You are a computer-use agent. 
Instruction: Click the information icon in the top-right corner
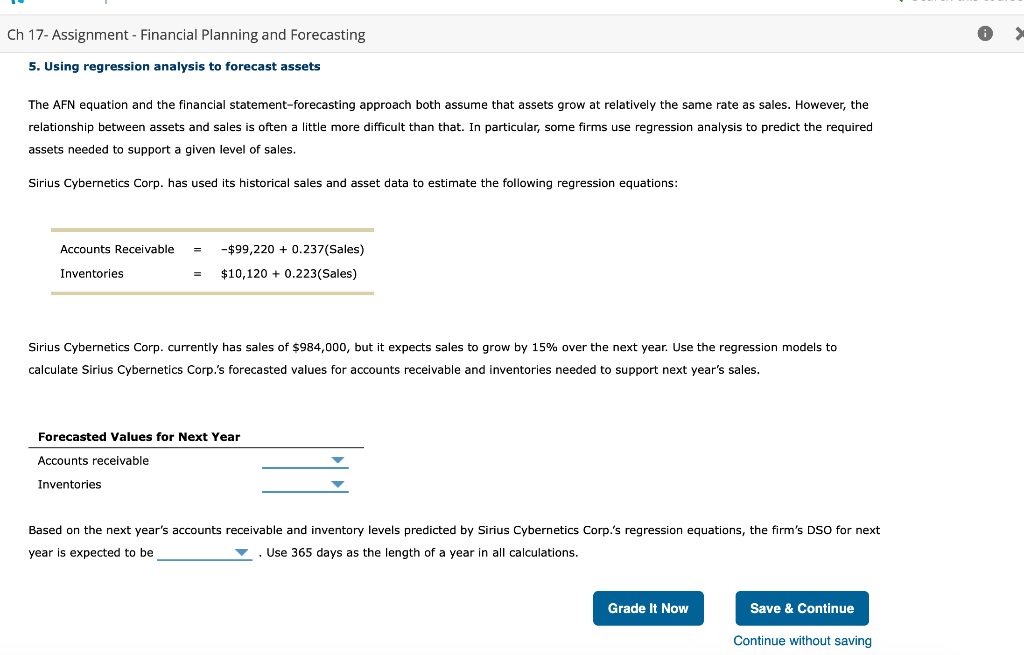point(984,33)
